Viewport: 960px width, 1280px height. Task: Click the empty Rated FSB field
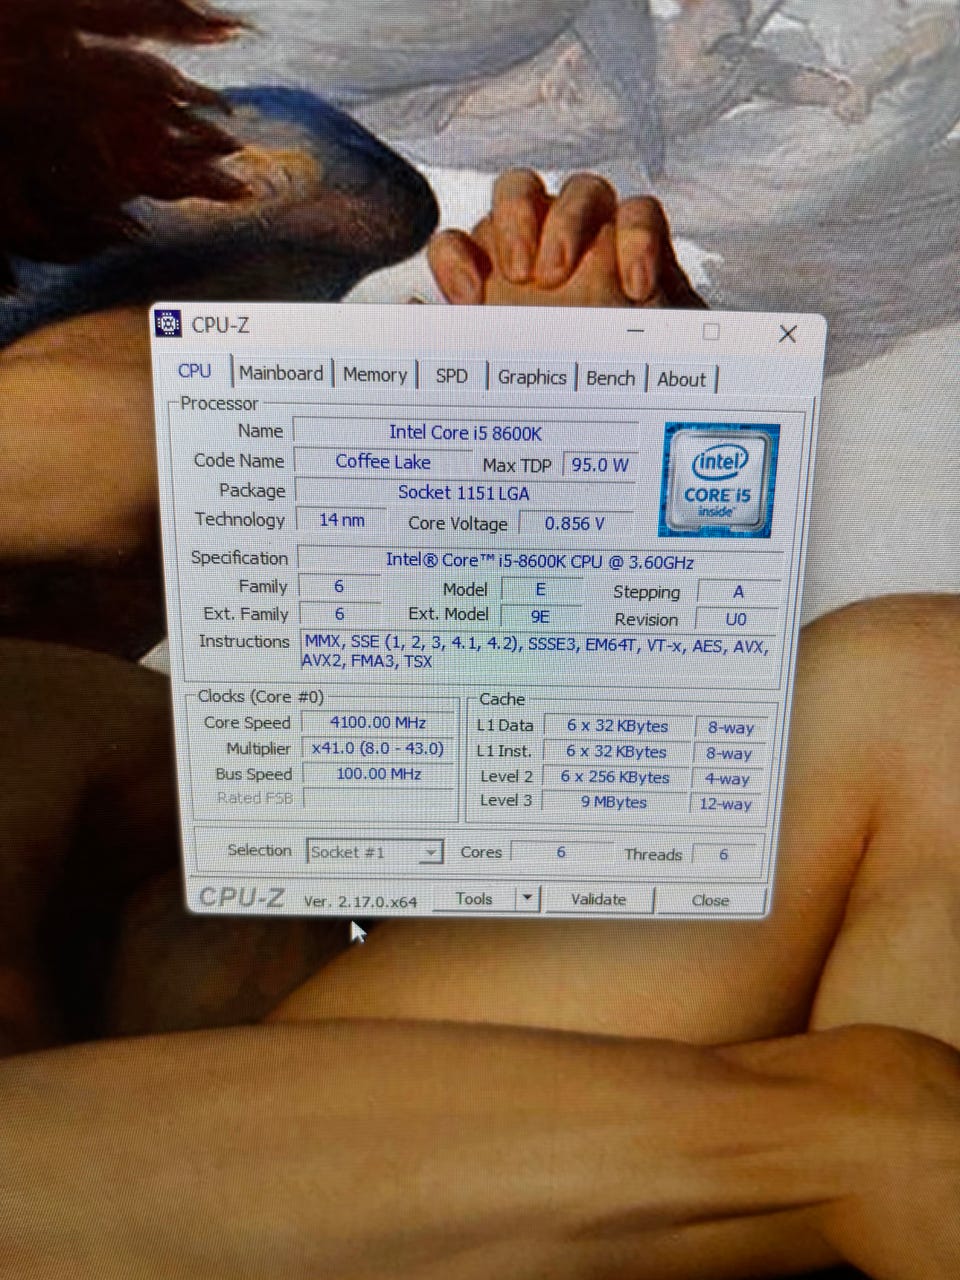point(379,798)
